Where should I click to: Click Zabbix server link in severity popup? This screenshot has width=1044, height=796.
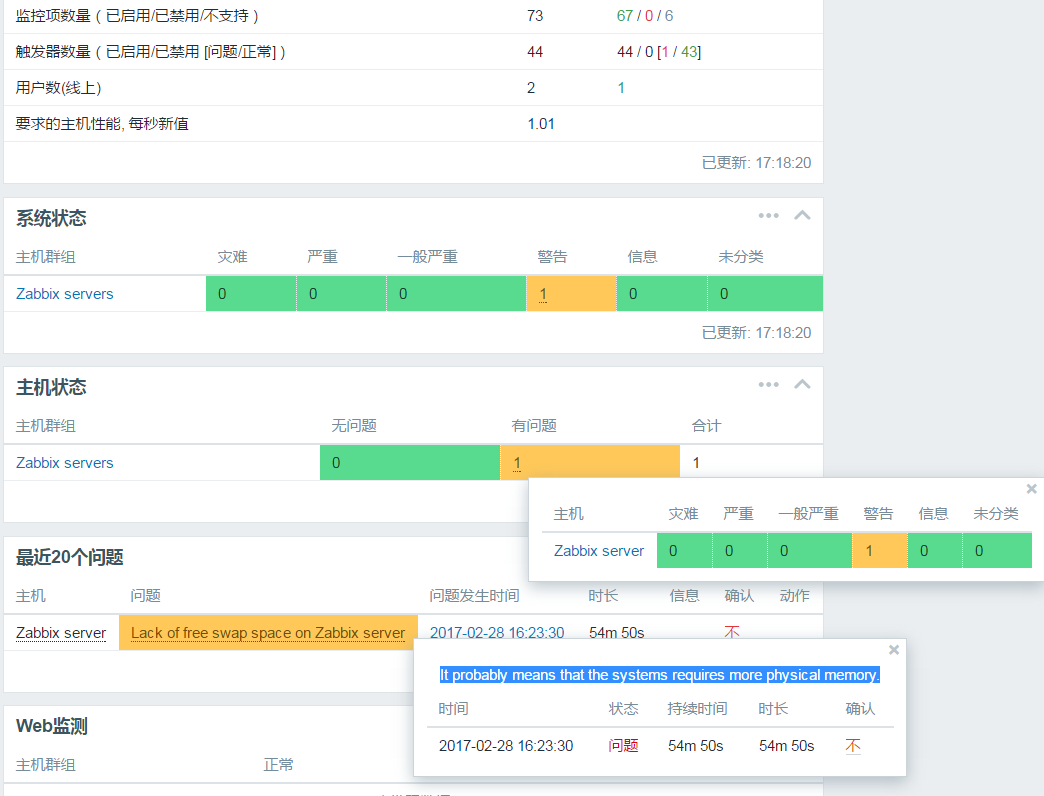[x=599, y=551]
